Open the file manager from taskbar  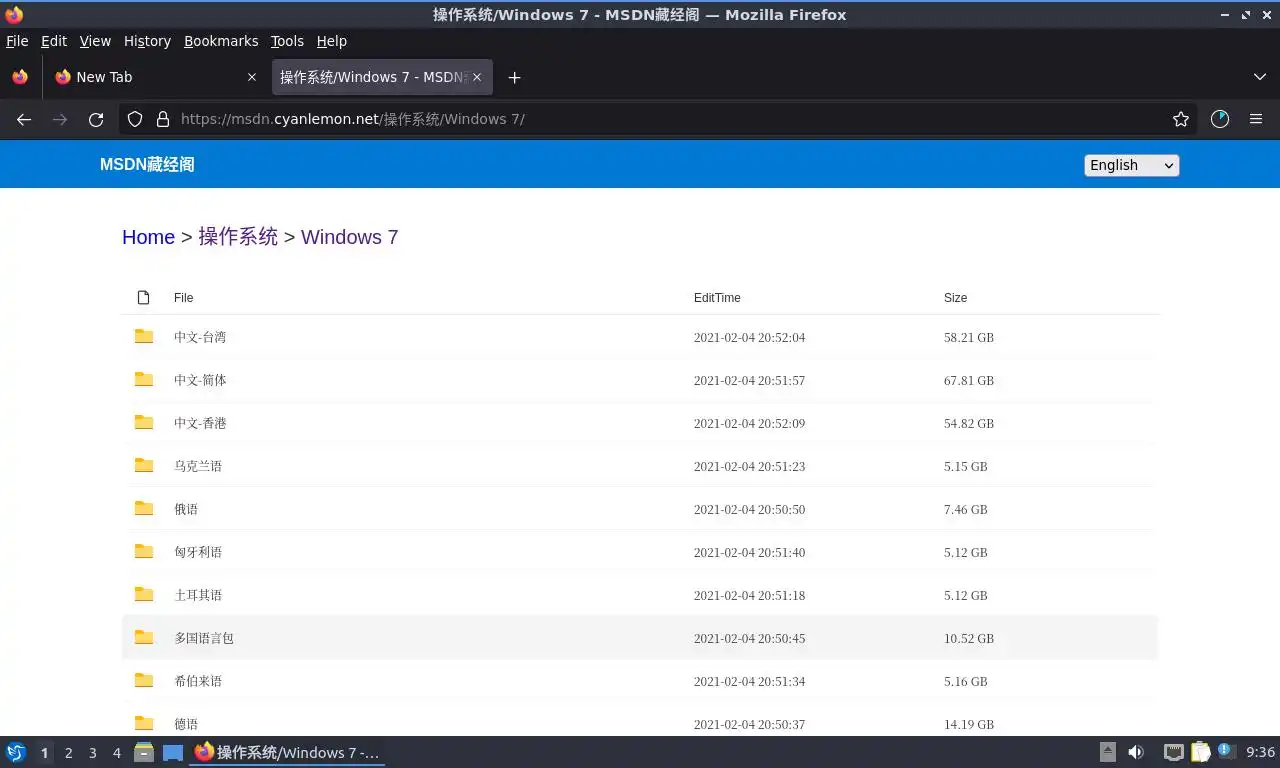(x=144, y=752)
